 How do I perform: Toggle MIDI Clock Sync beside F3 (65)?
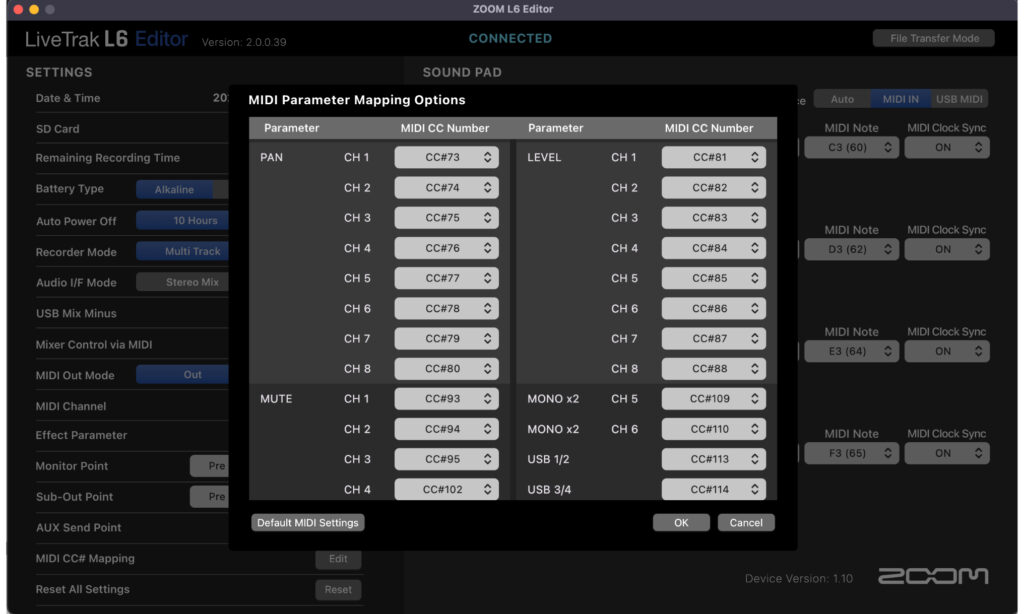pyautogui.click(x=947, y=453)
